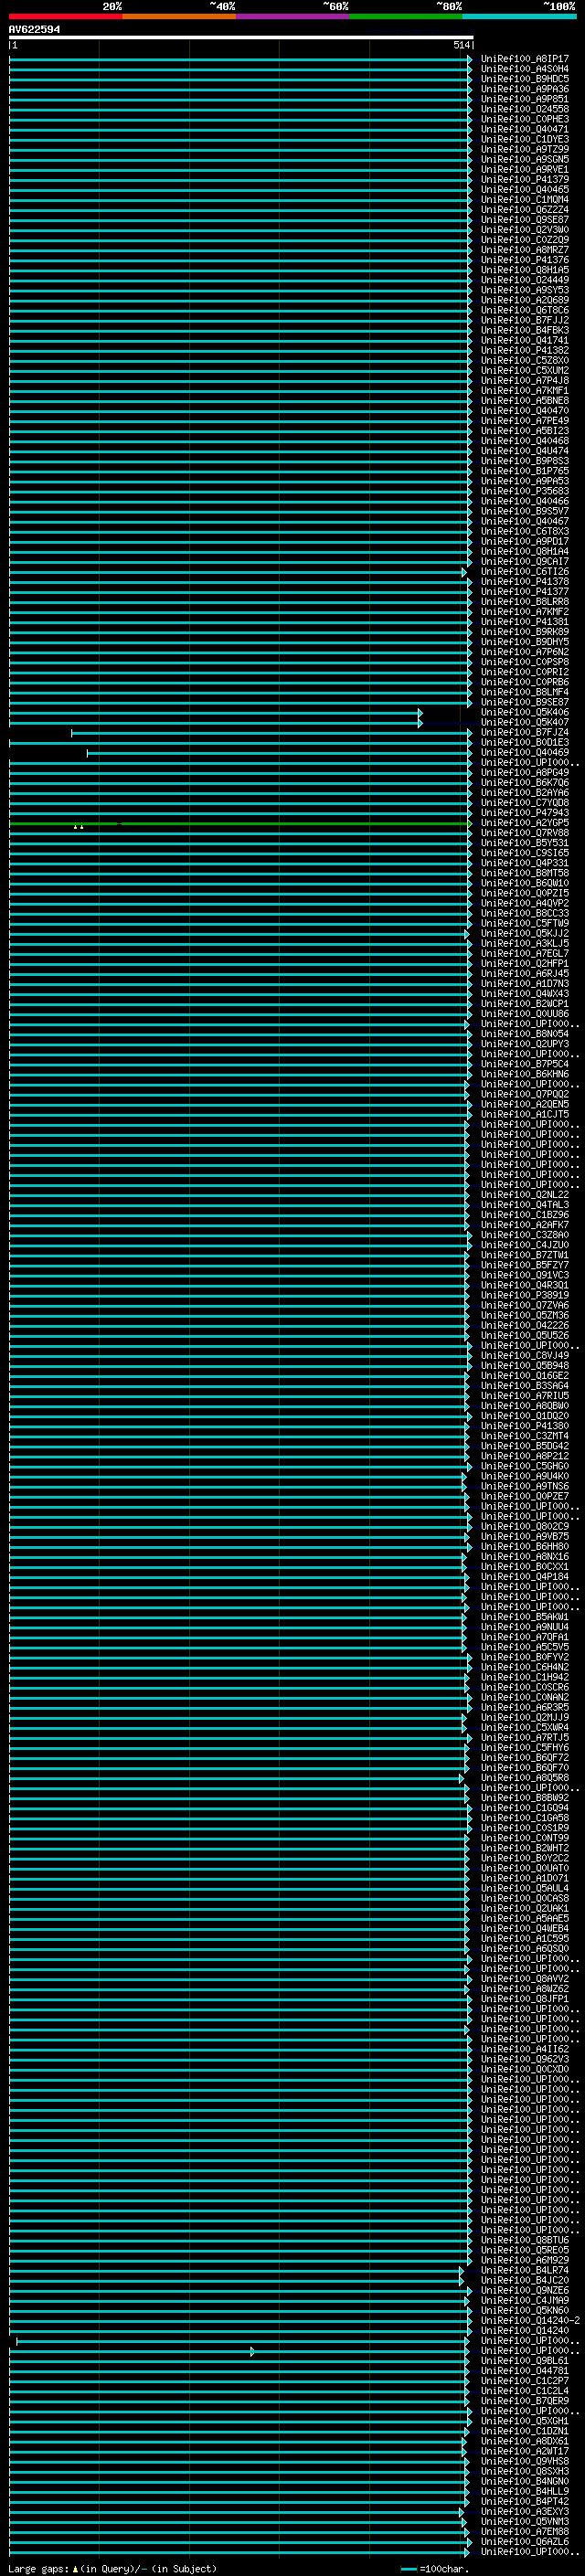Viewport: 585px width, 2576px height.
Task: Click the 514 query end position label
Action: pos(461,45)
